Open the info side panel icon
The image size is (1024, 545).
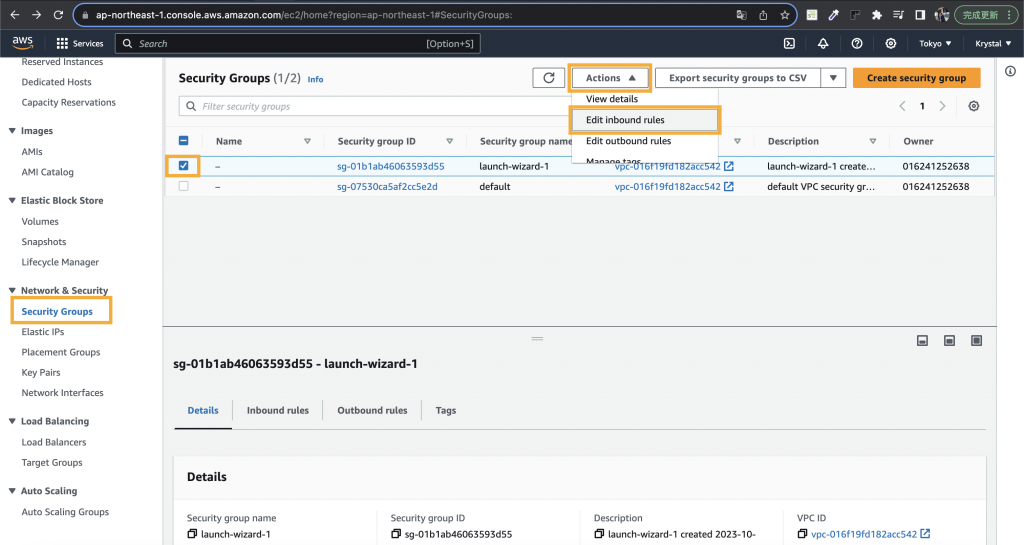coord(1010,71)
